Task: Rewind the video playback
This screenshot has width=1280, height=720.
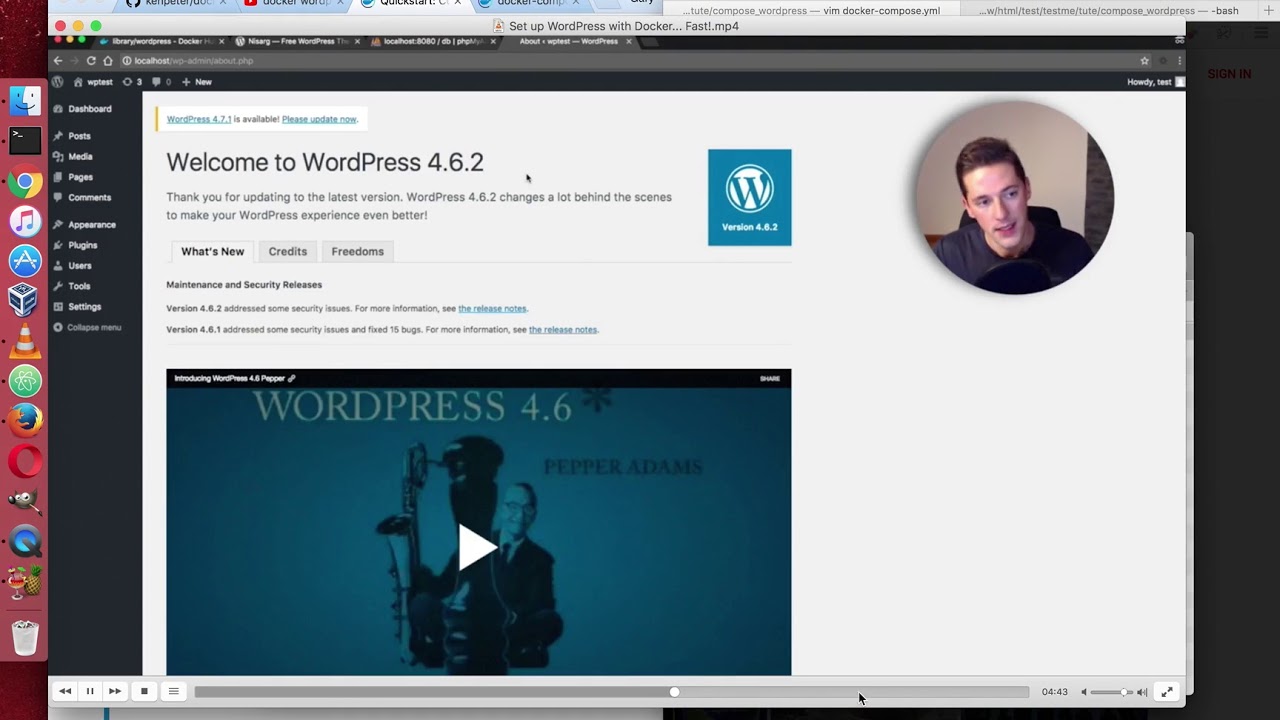Action: point(65,691)
